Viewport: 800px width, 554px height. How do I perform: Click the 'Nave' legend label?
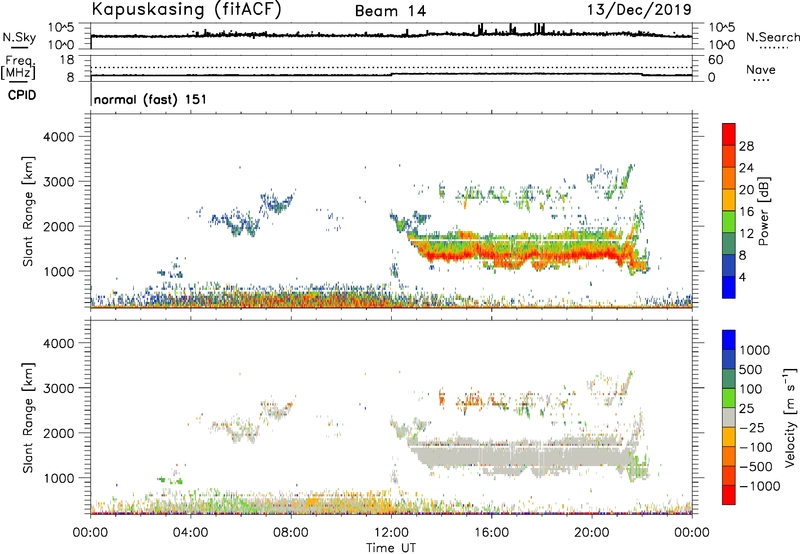point(760,70)
